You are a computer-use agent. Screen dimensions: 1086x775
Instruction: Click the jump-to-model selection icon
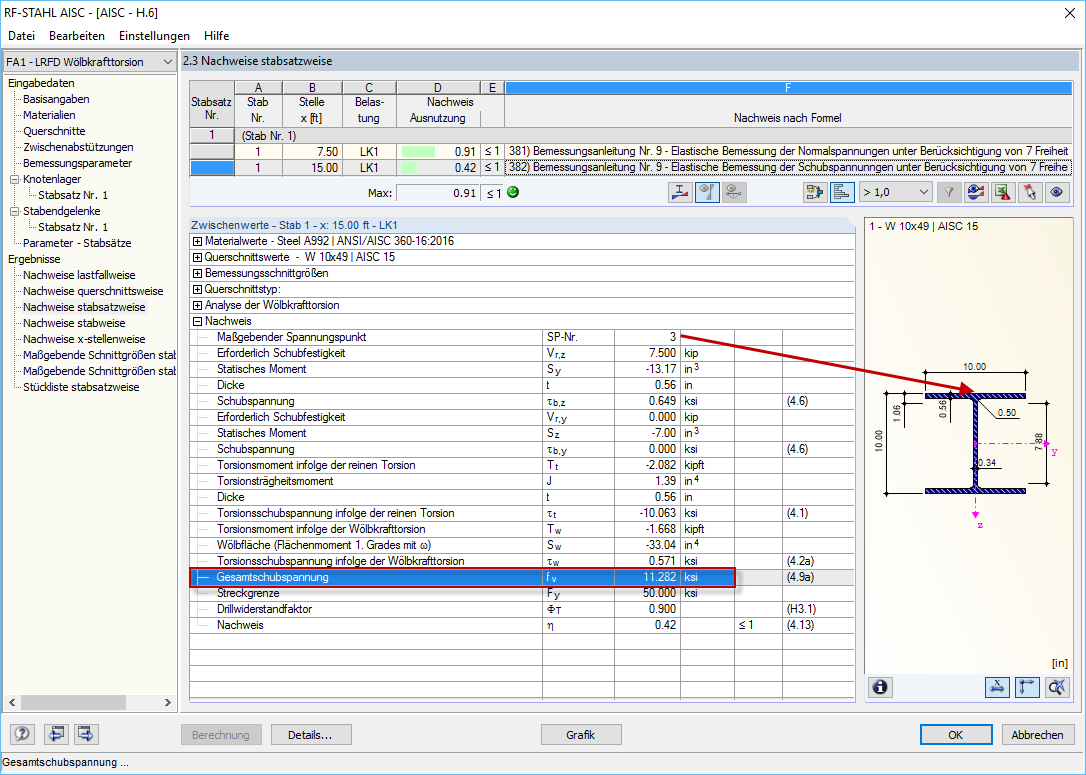coord(815,193)
